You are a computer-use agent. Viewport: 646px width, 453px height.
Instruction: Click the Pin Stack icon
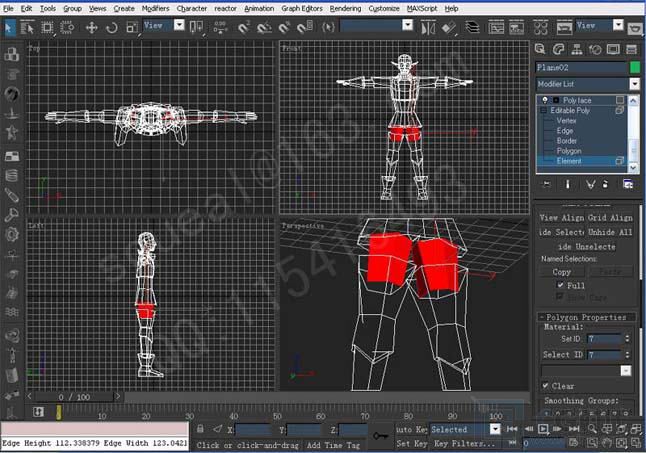pyautogui.click(x=546, y=184)
